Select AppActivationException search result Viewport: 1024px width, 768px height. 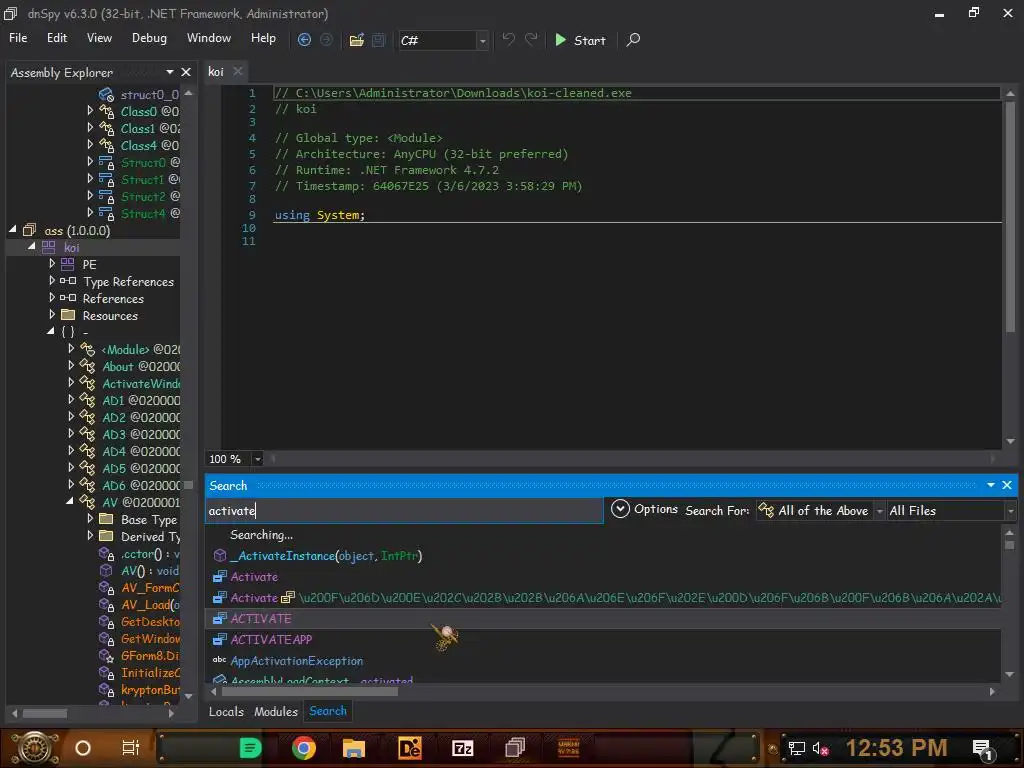tap(296, 661)
